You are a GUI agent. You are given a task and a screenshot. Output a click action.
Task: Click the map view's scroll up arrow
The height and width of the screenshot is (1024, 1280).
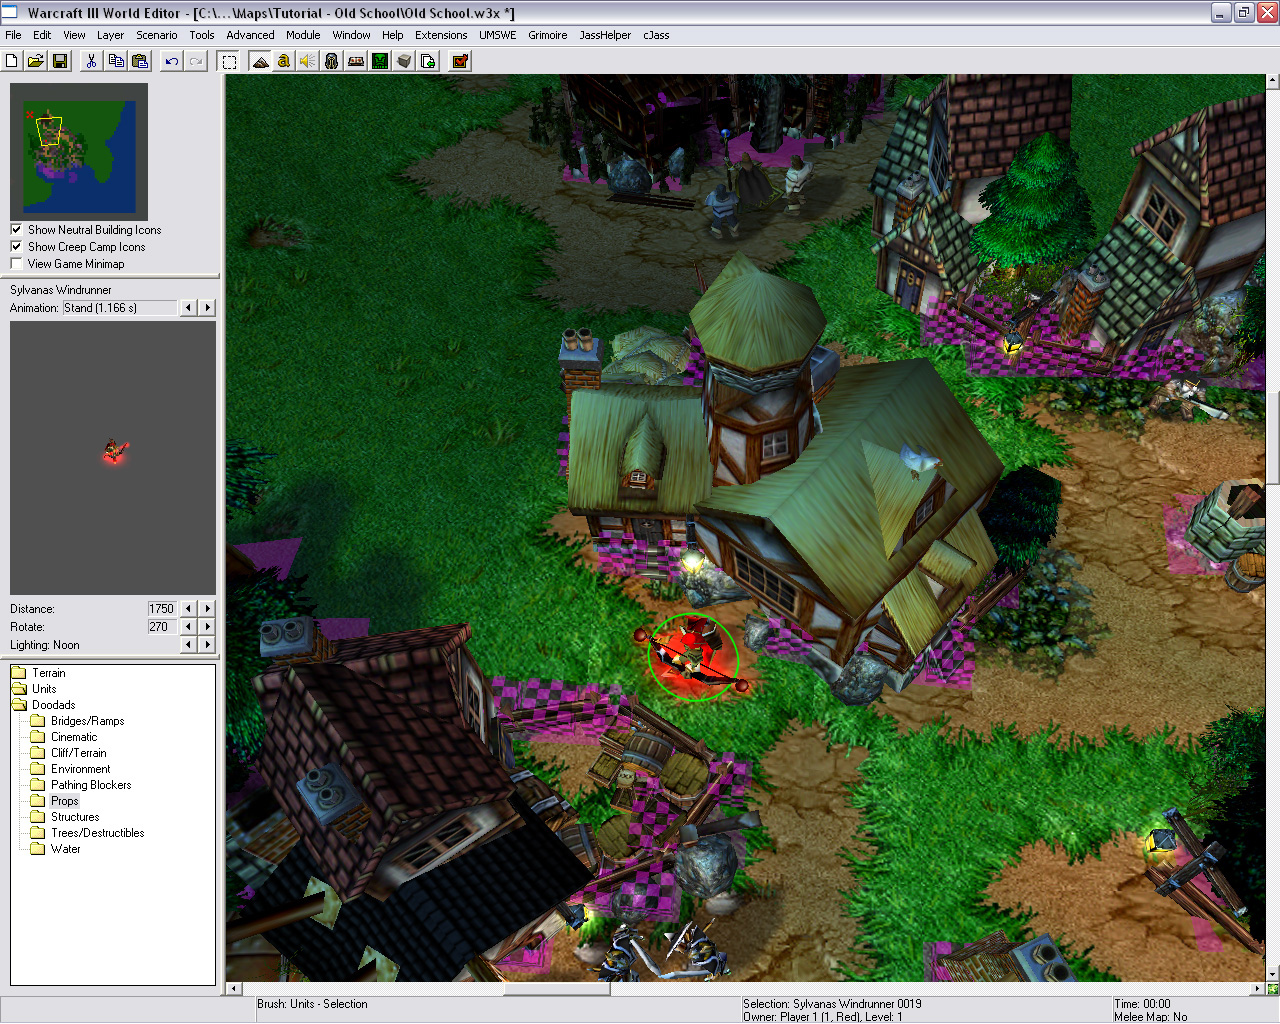[1273, 81]
